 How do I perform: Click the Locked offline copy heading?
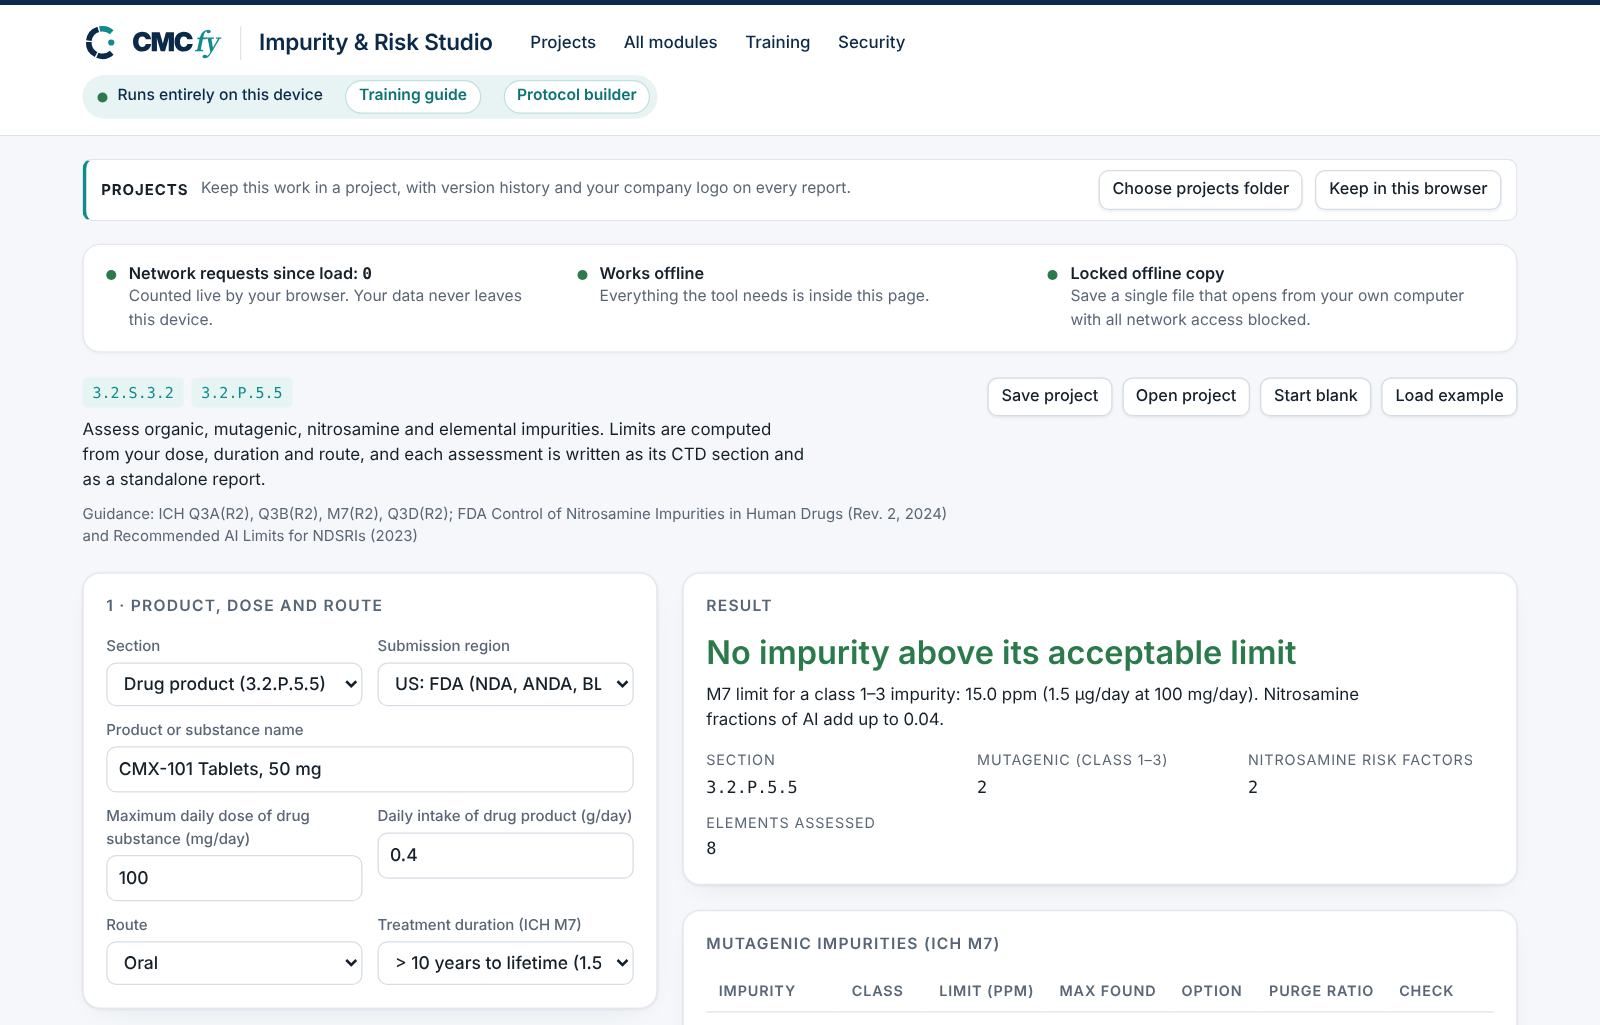tap(1147, 273)
